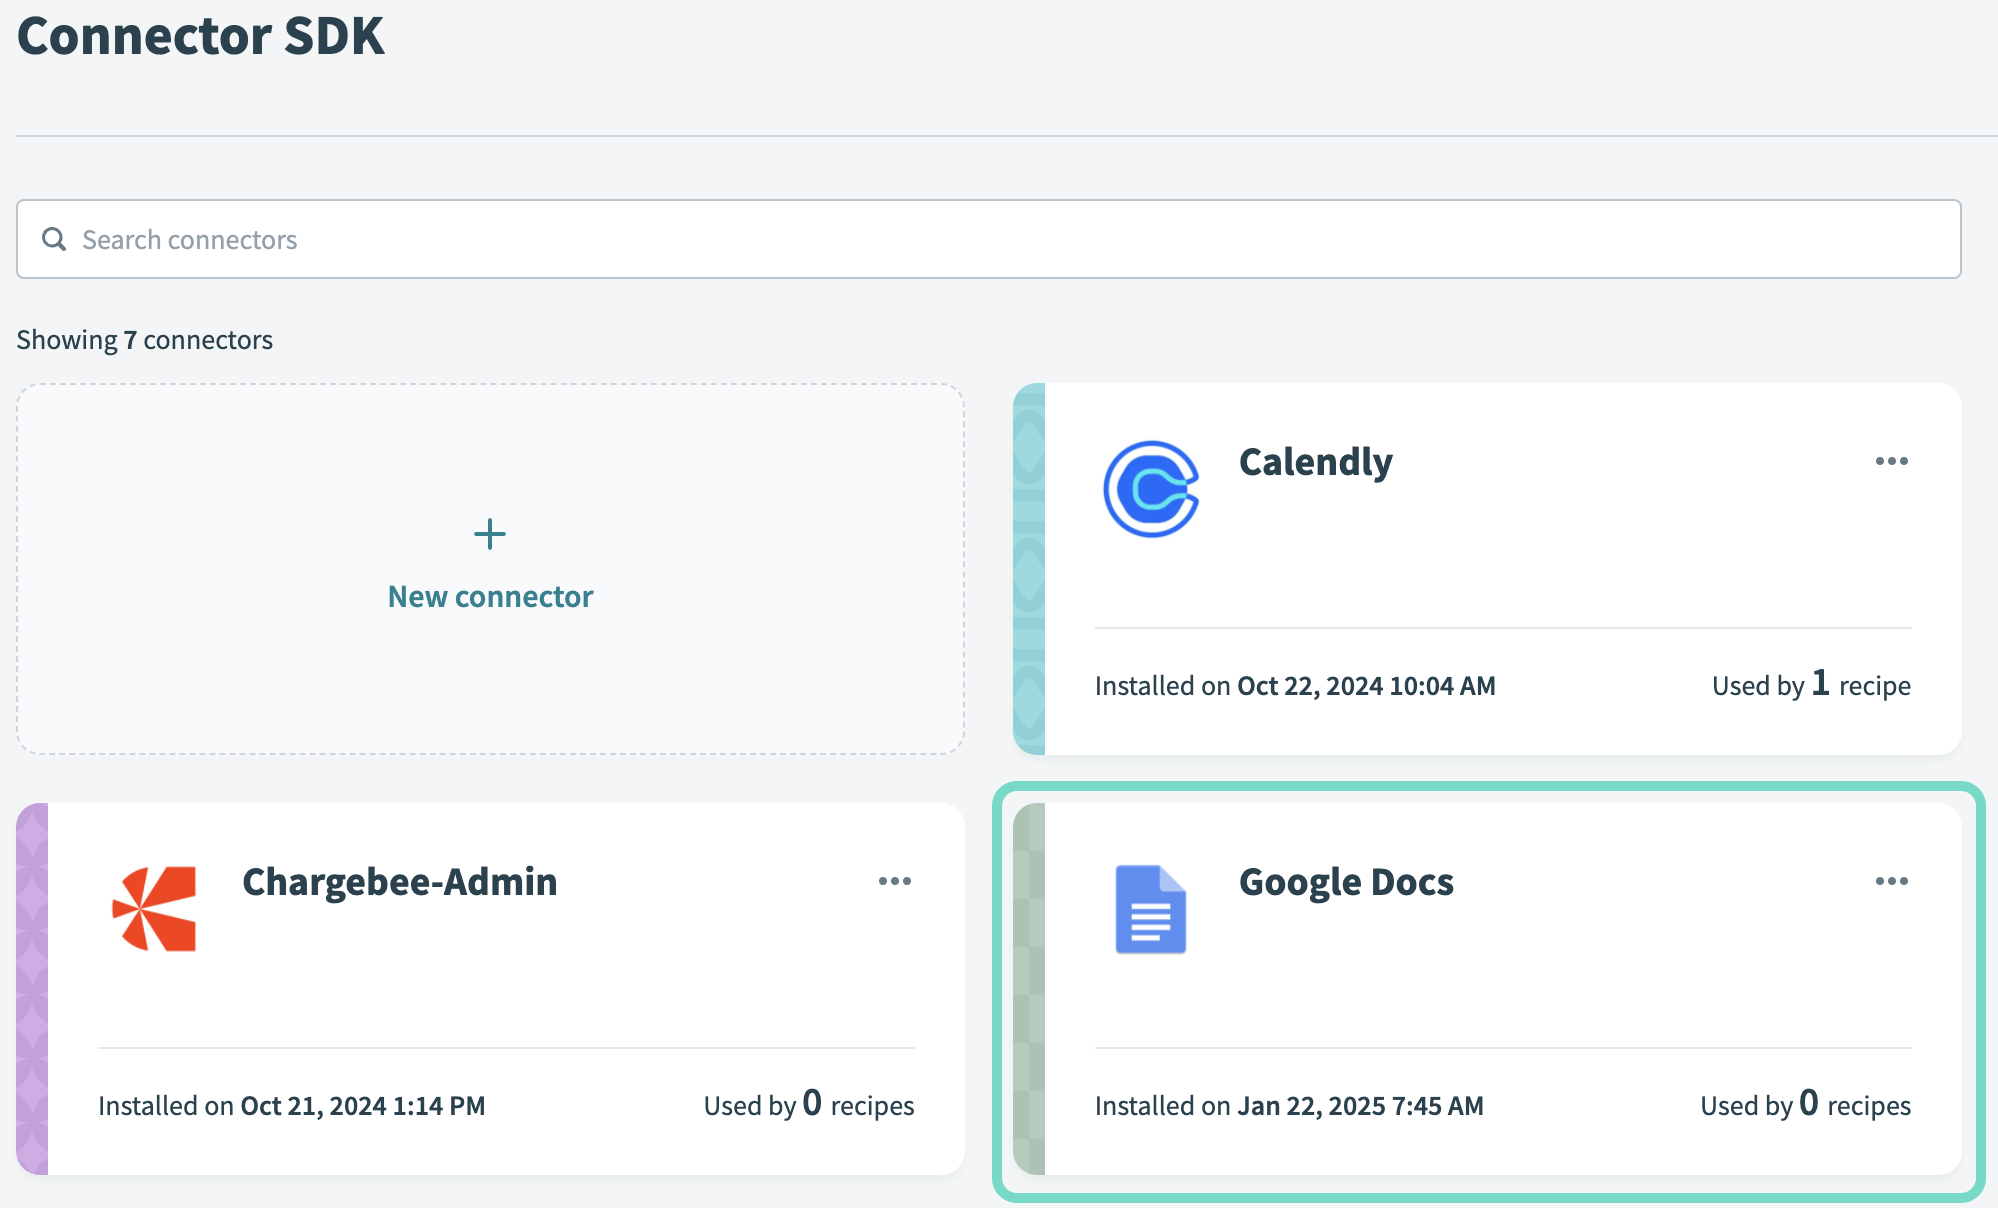The image size is (1998, 1208).
Task: Expand Google Docs more options menu
Action: pos(1891,881)
